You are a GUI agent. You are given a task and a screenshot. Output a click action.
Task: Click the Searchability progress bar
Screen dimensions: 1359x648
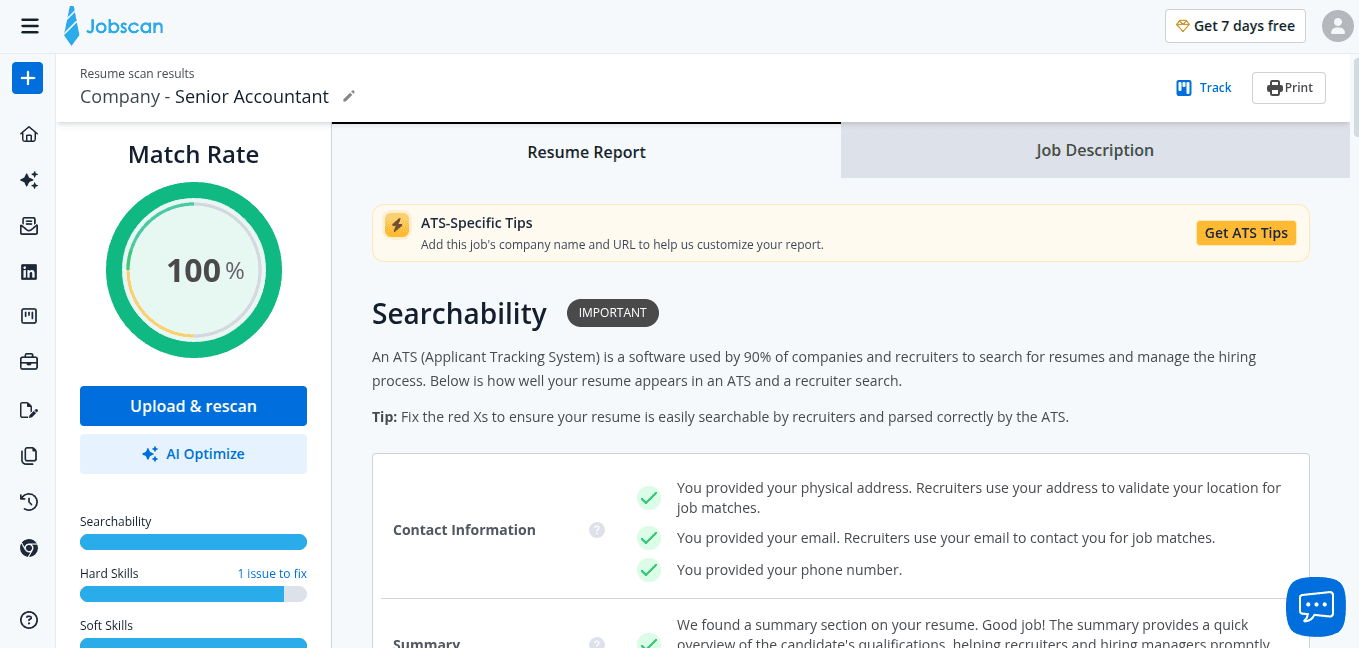click(x=193, y=542)
